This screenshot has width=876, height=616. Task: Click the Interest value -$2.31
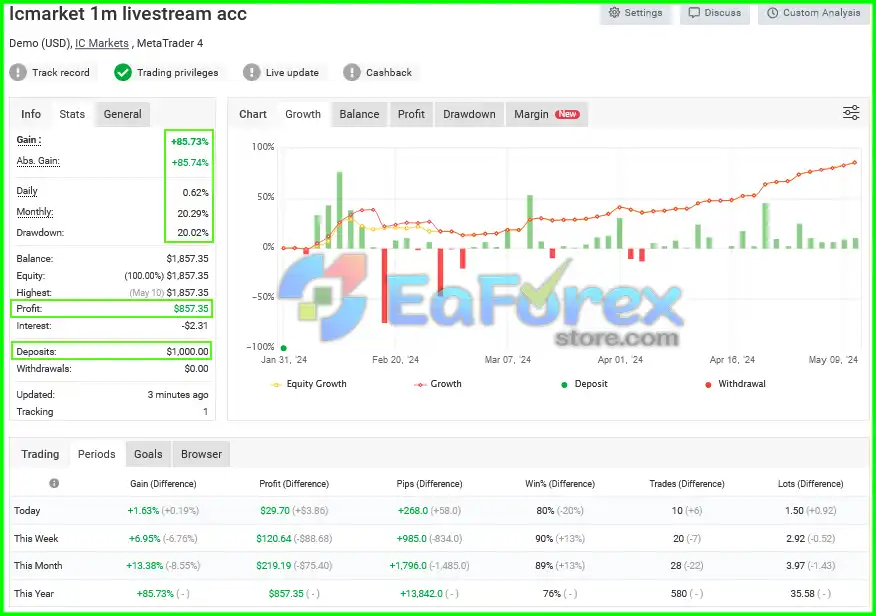click(x=195, y=326)
